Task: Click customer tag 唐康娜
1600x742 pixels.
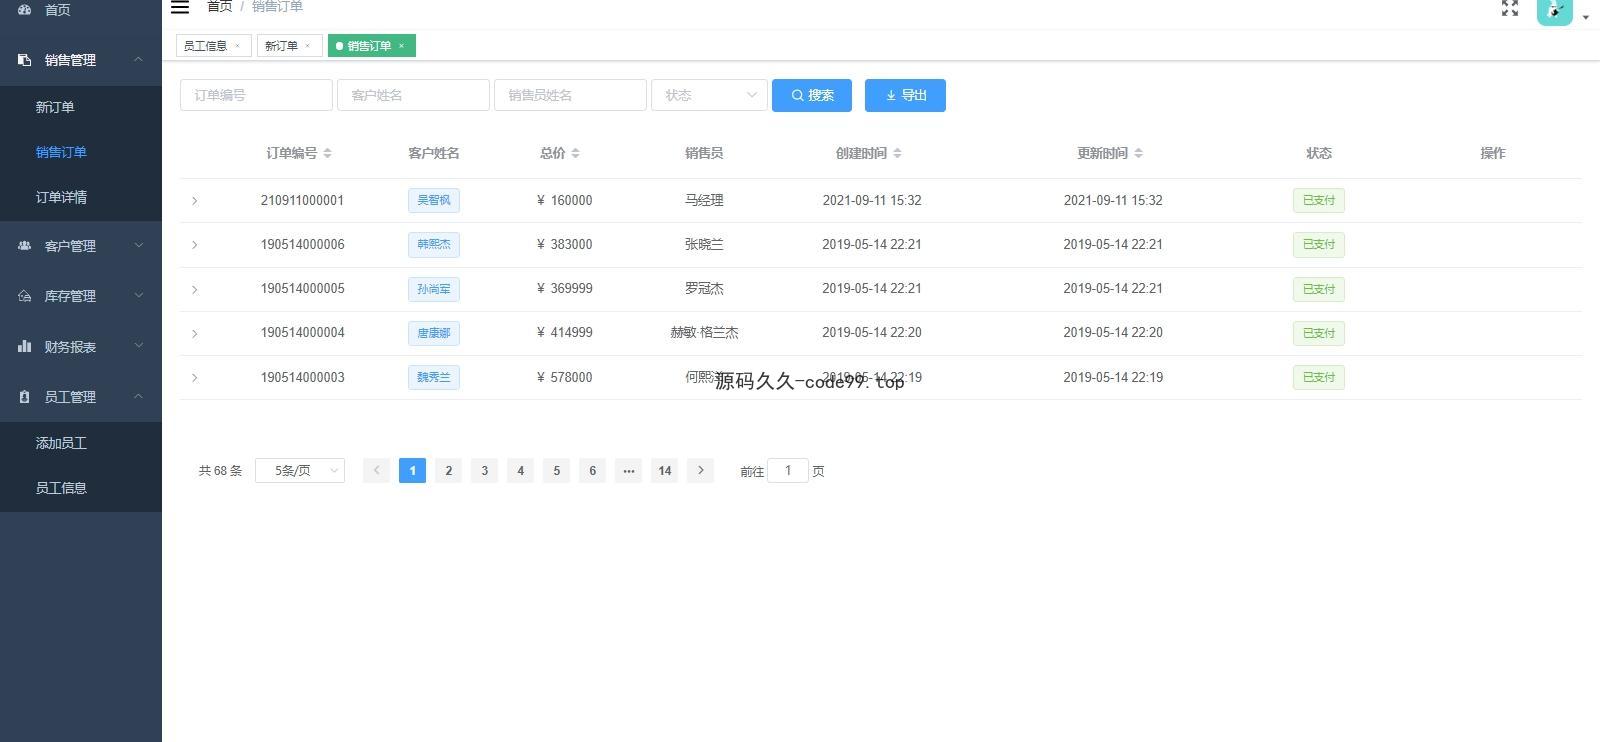Action: click(434, 333)
